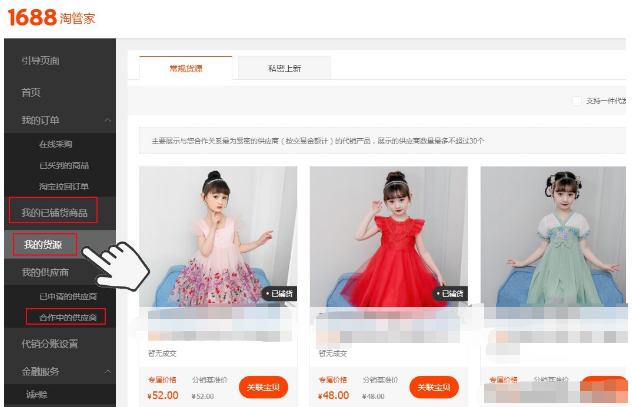Click 关联宝贝 for the ¥52.00 product
This screenshot has width=632, height=407.
[x=263, y=387]
